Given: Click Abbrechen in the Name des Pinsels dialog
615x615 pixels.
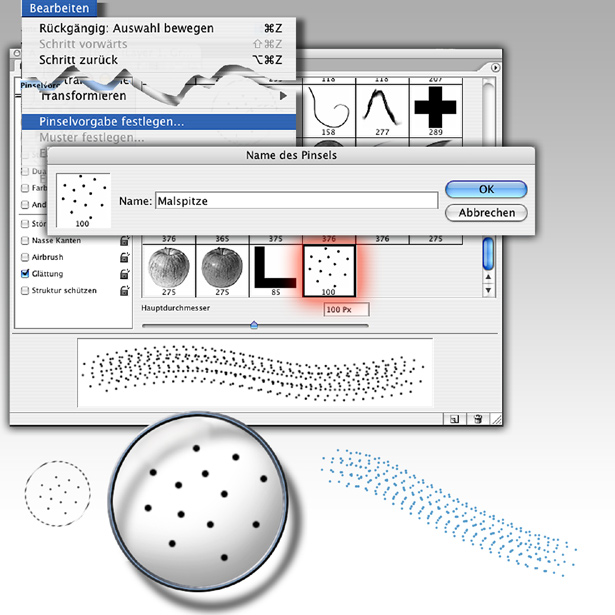Looking at the screenshot, I should (x=486, y=213).
